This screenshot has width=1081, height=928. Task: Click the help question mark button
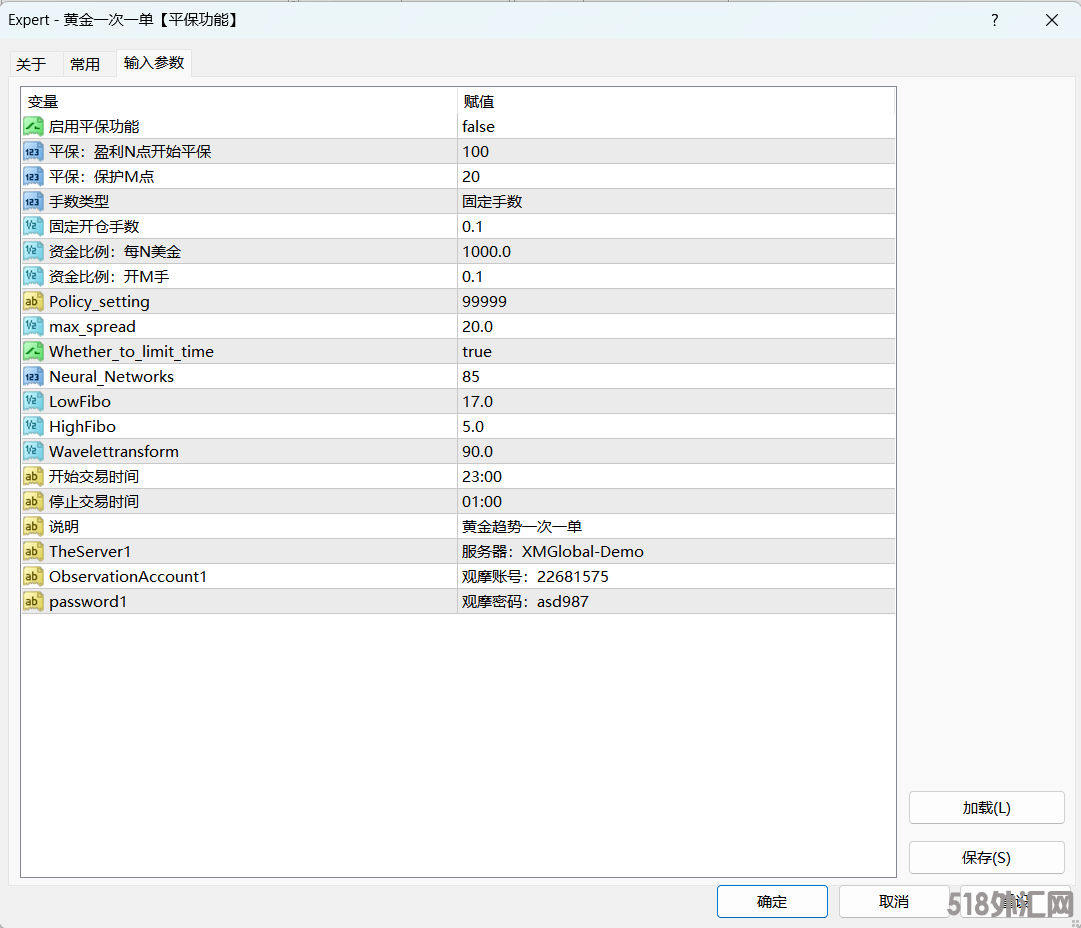[994, 20]
